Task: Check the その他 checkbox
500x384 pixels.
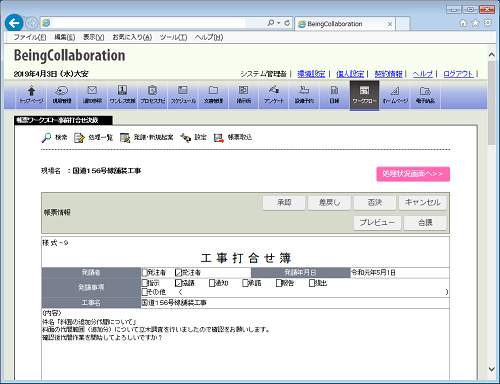Action: (144, 292)
